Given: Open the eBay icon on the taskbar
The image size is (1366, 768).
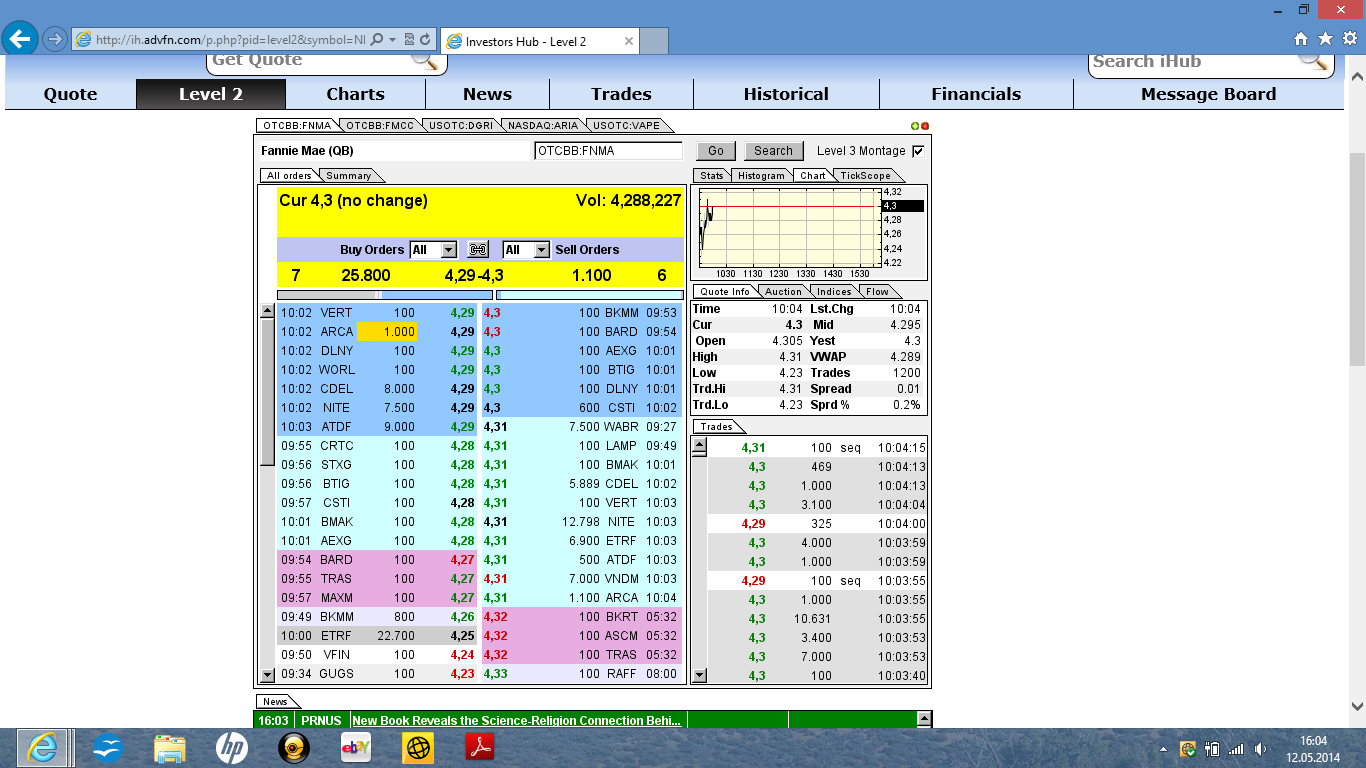Looking at the screenshot, I should point(357,747).
